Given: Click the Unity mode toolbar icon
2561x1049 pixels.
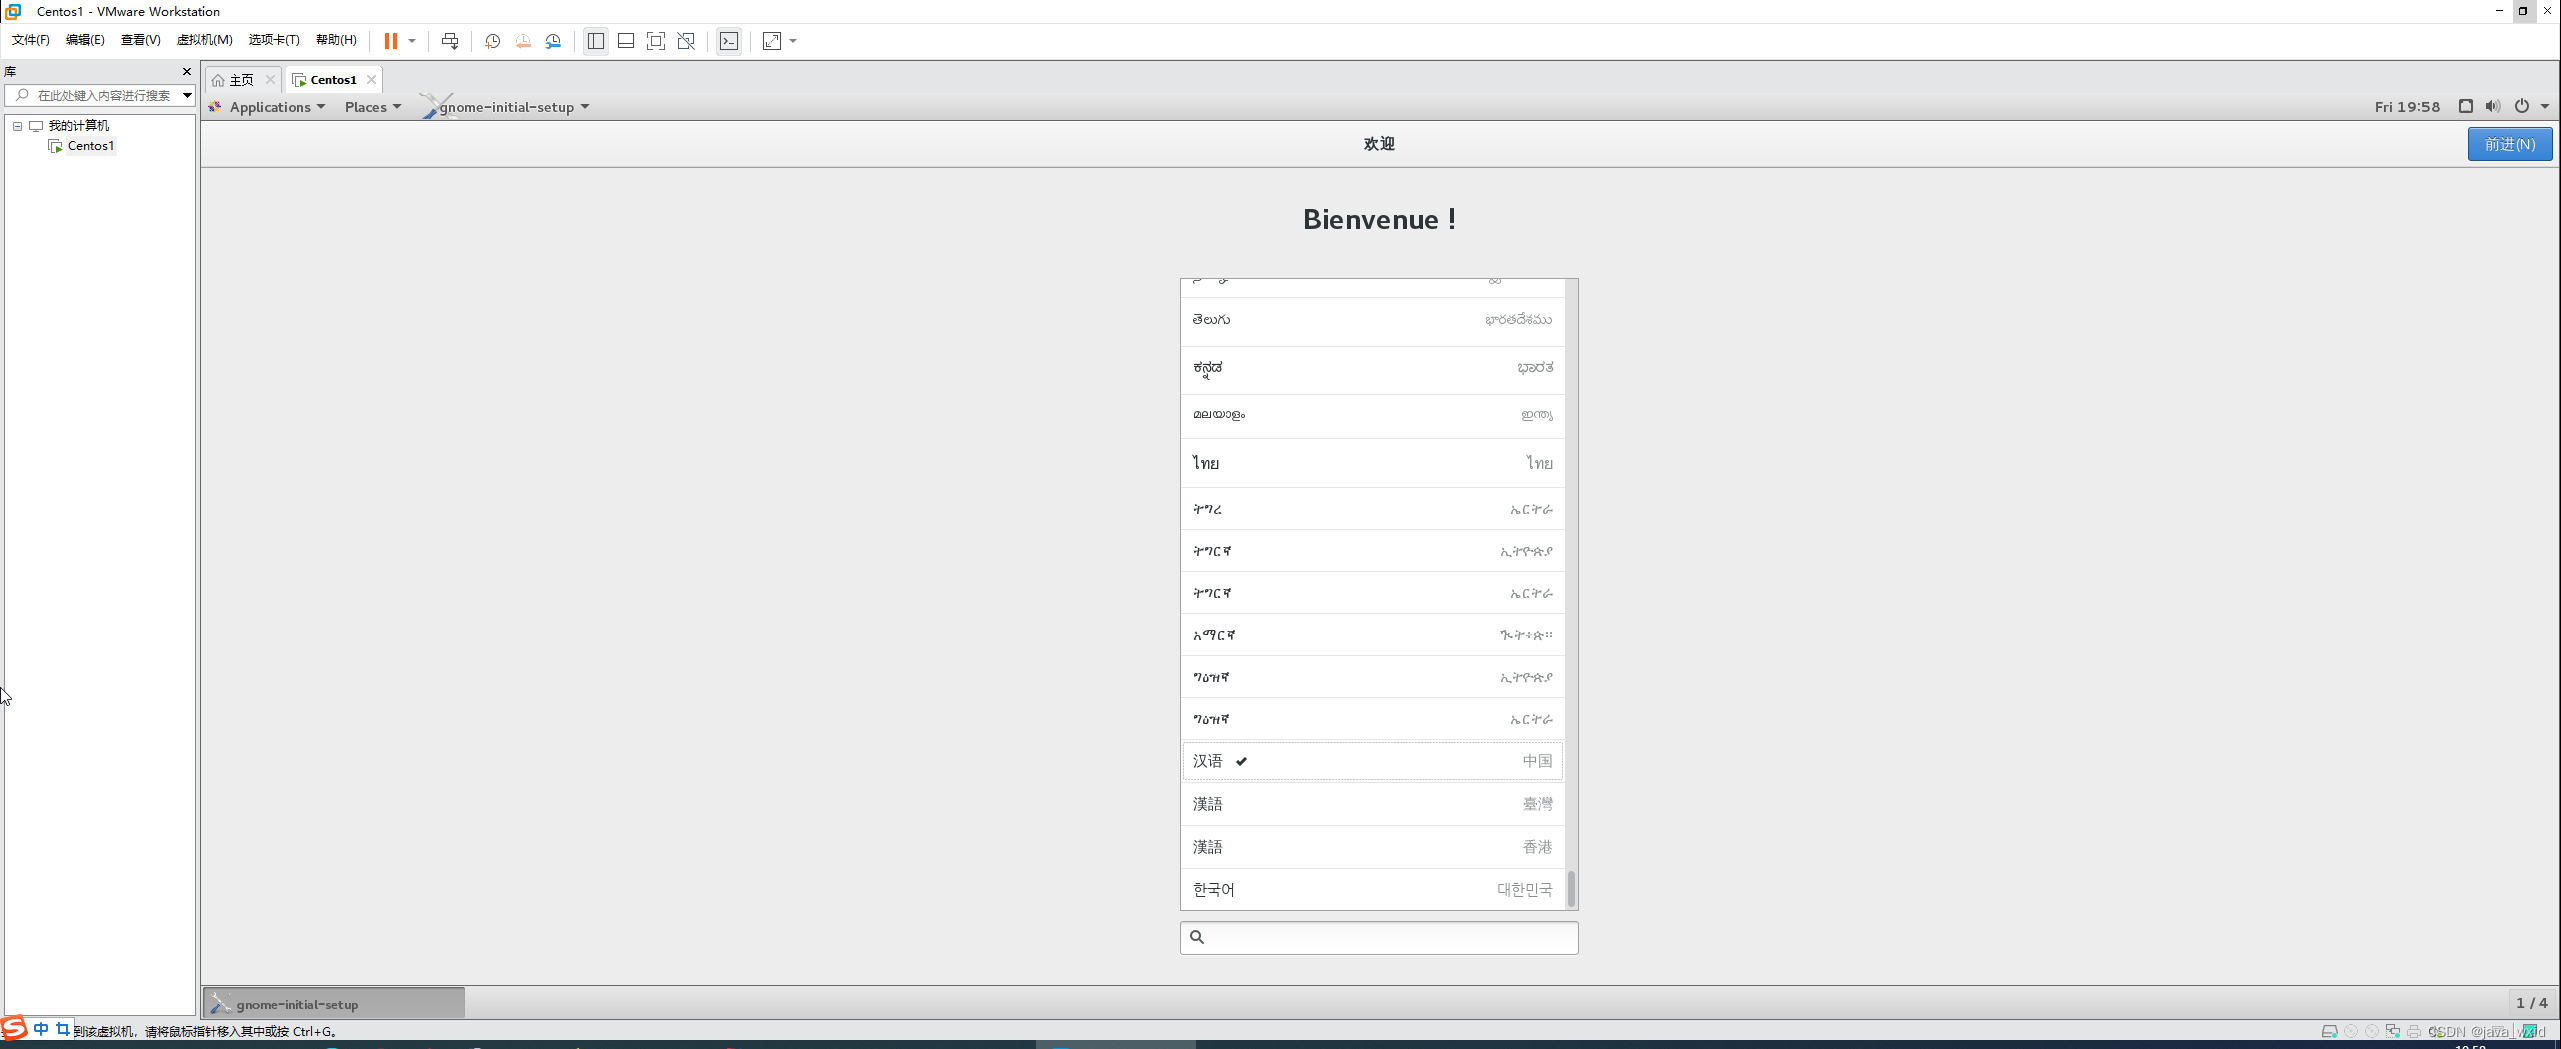Looking at the screenshot, I should tap(686, 41).
